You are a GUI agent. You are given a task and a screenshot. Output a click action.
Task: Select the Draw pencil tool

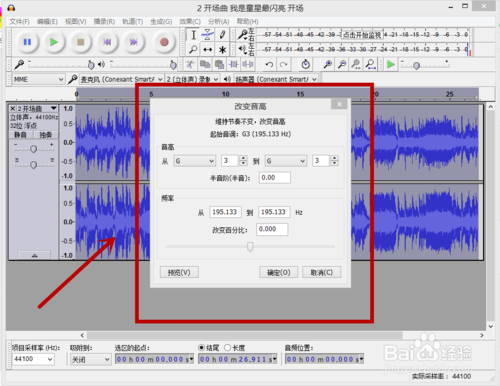222,35
